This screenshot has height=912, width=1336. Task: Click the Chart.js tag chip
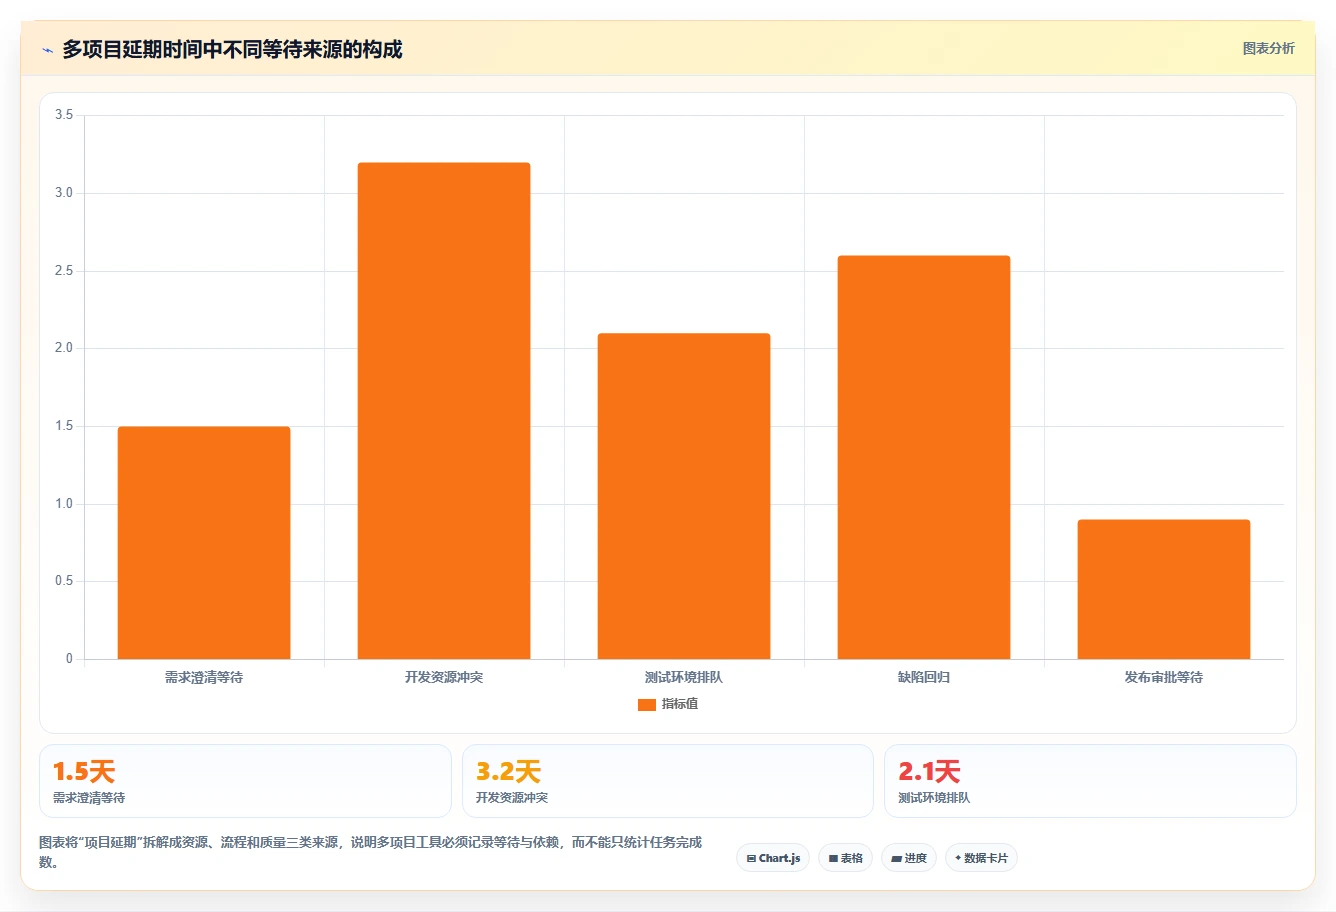click(x=773, y=858)
